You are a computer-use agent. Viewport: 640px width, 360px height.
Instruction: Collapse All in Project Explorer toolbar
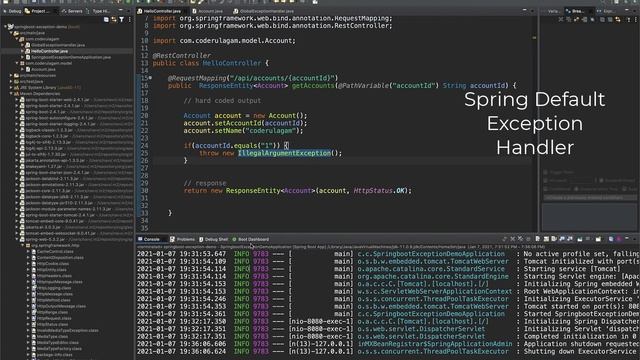click(106, 19)
